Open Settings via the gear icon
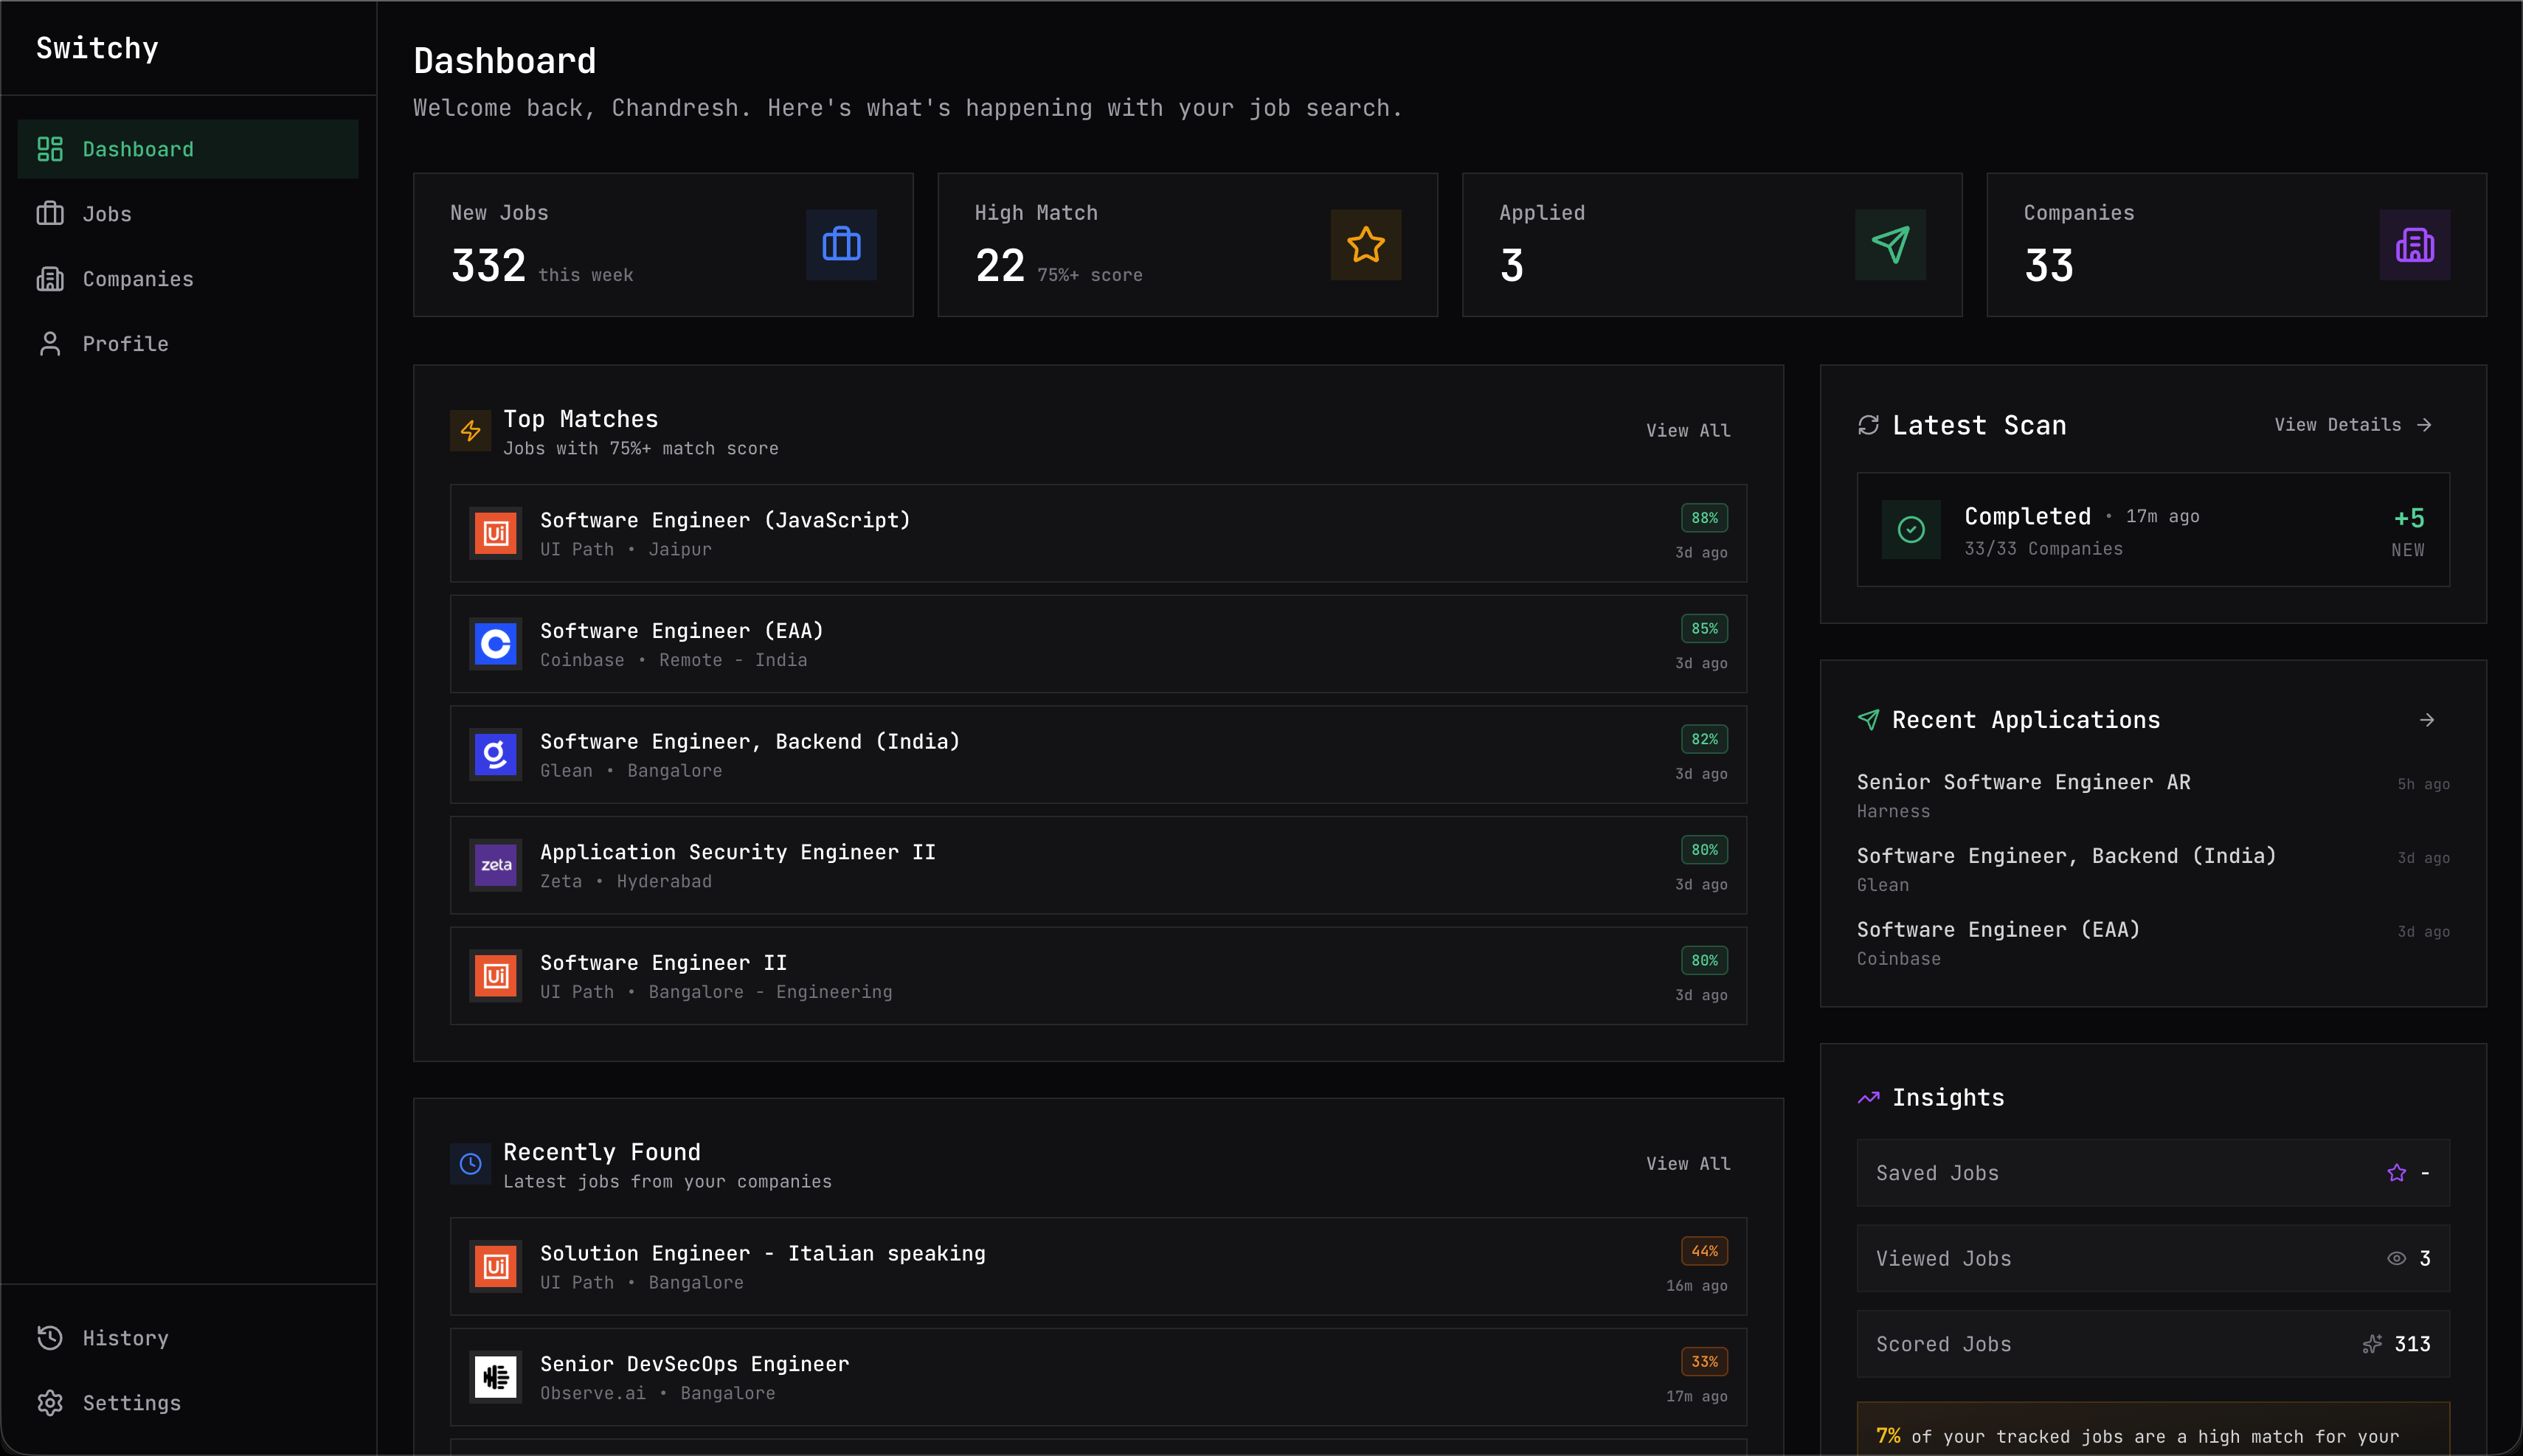 [50, 1402]
